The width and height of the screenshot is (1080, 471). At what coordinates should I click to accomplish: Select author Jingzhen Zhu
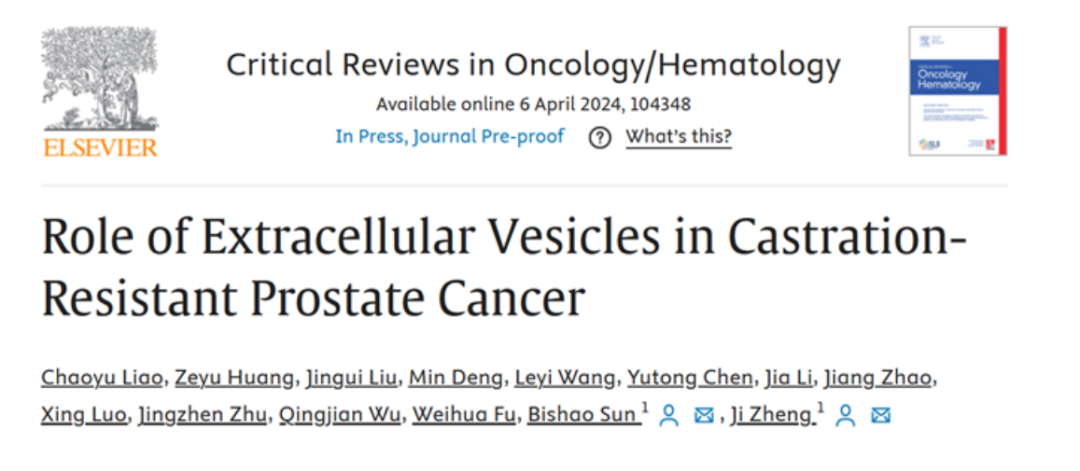202,416
